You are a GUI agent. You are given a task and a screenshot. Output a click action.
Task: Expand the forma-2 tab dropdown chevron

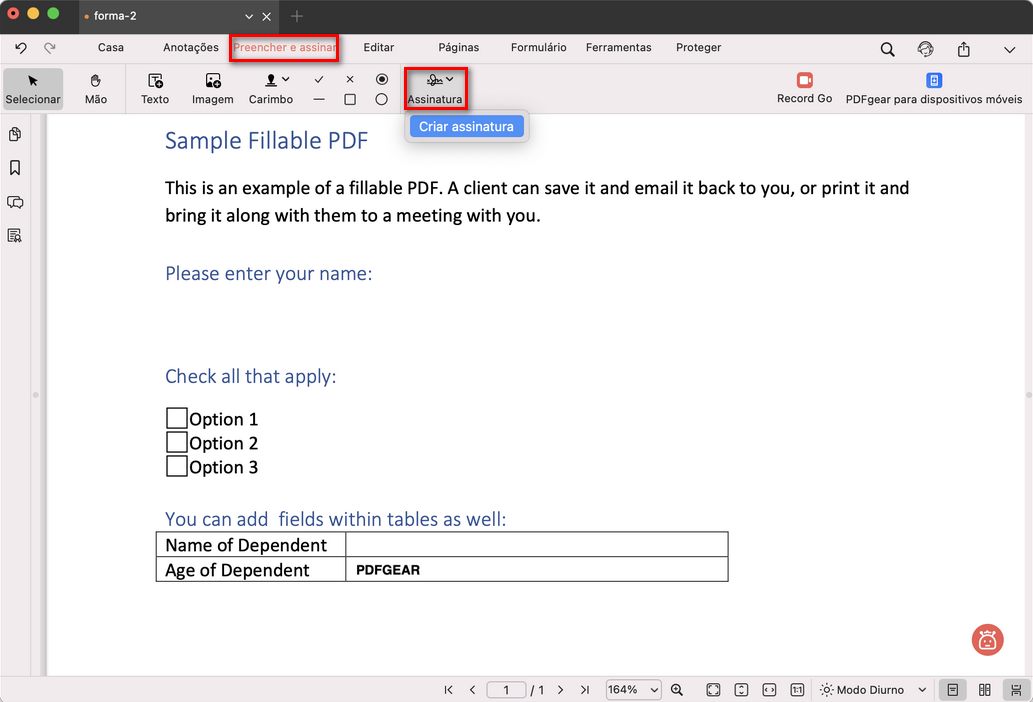(x=248, y=16)
